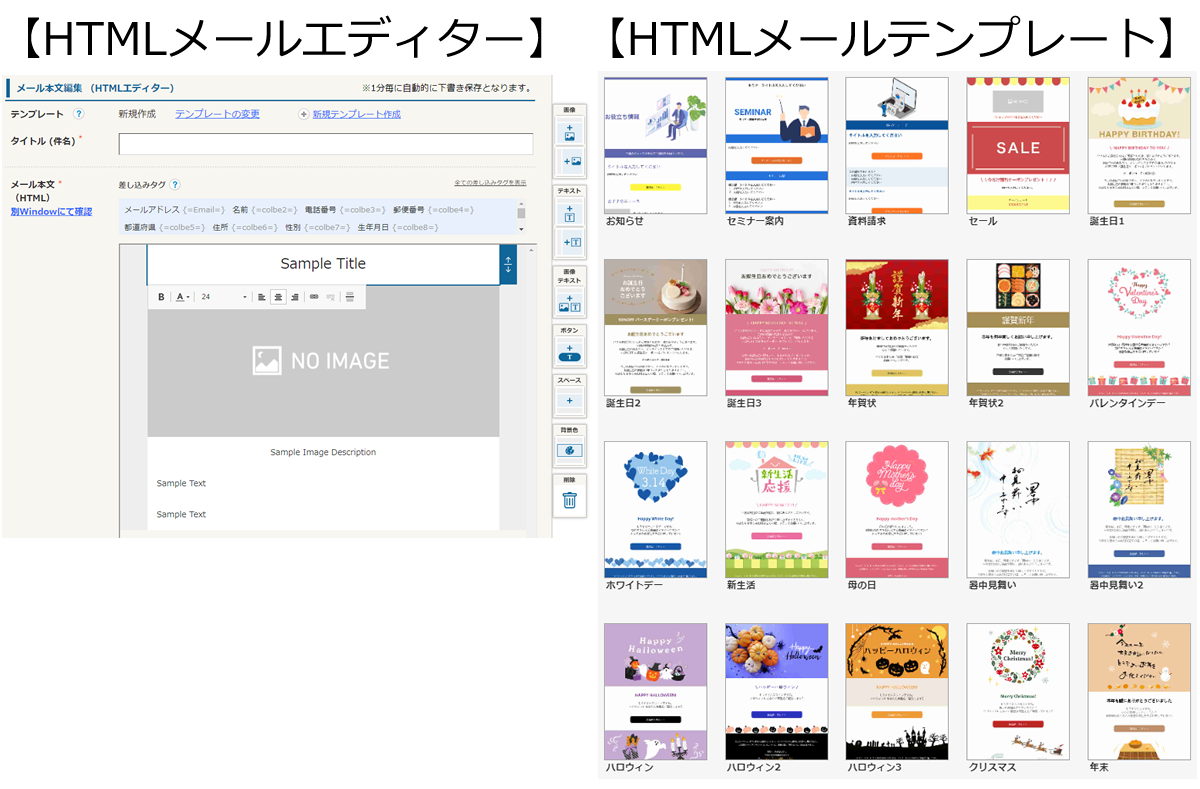Add spacer block (スペース)
This screenshot has width=1200, height=789.
(569, 401)
